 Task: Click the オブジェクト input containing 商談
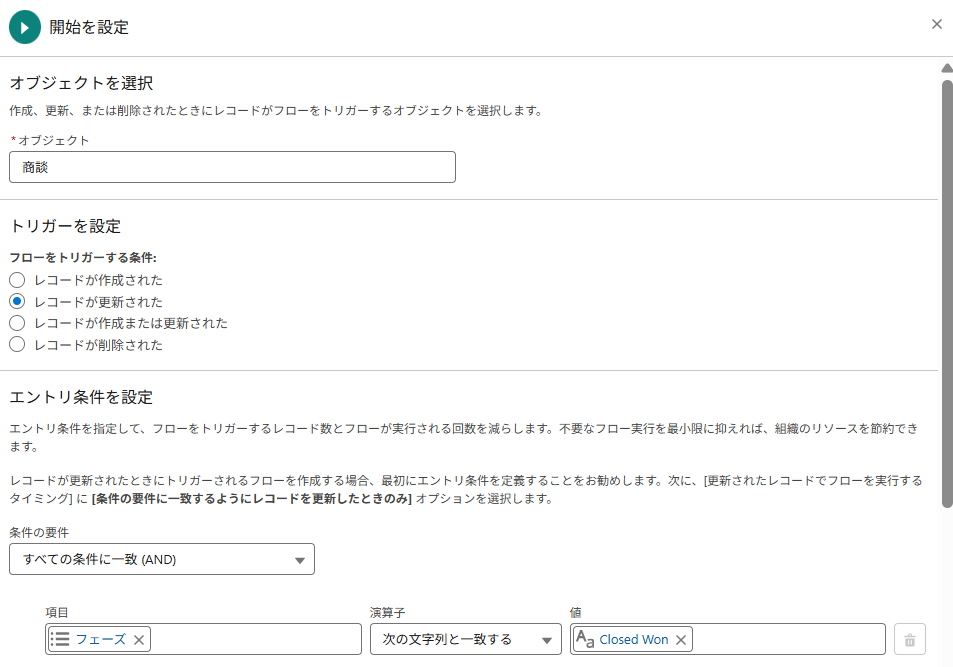[232, 167]
